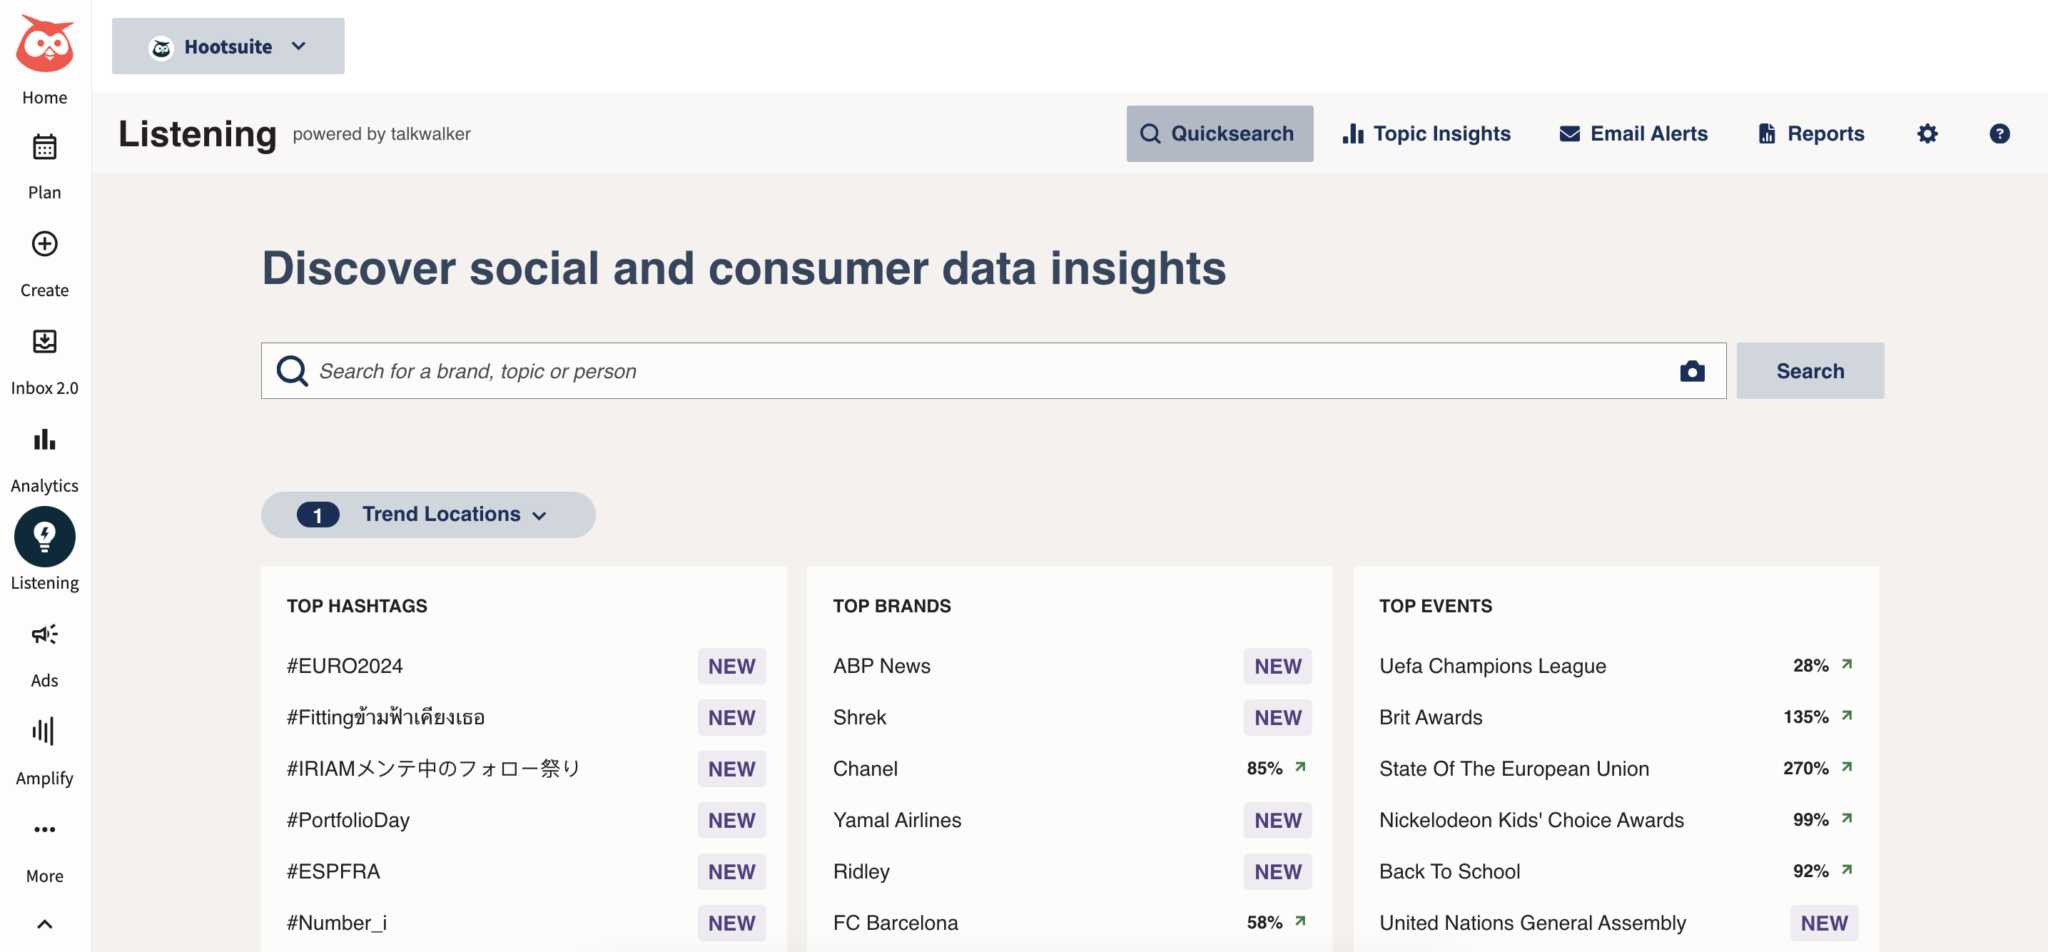Open Listening settings via the gear icon
Screen dimensions: 2048x952
[x=1927, y=133]
